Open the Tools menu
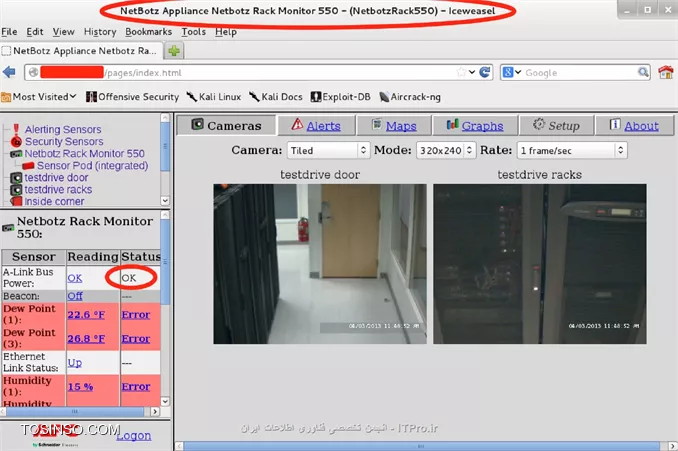The width and height of the screenshot is (678, 451). 193,32
